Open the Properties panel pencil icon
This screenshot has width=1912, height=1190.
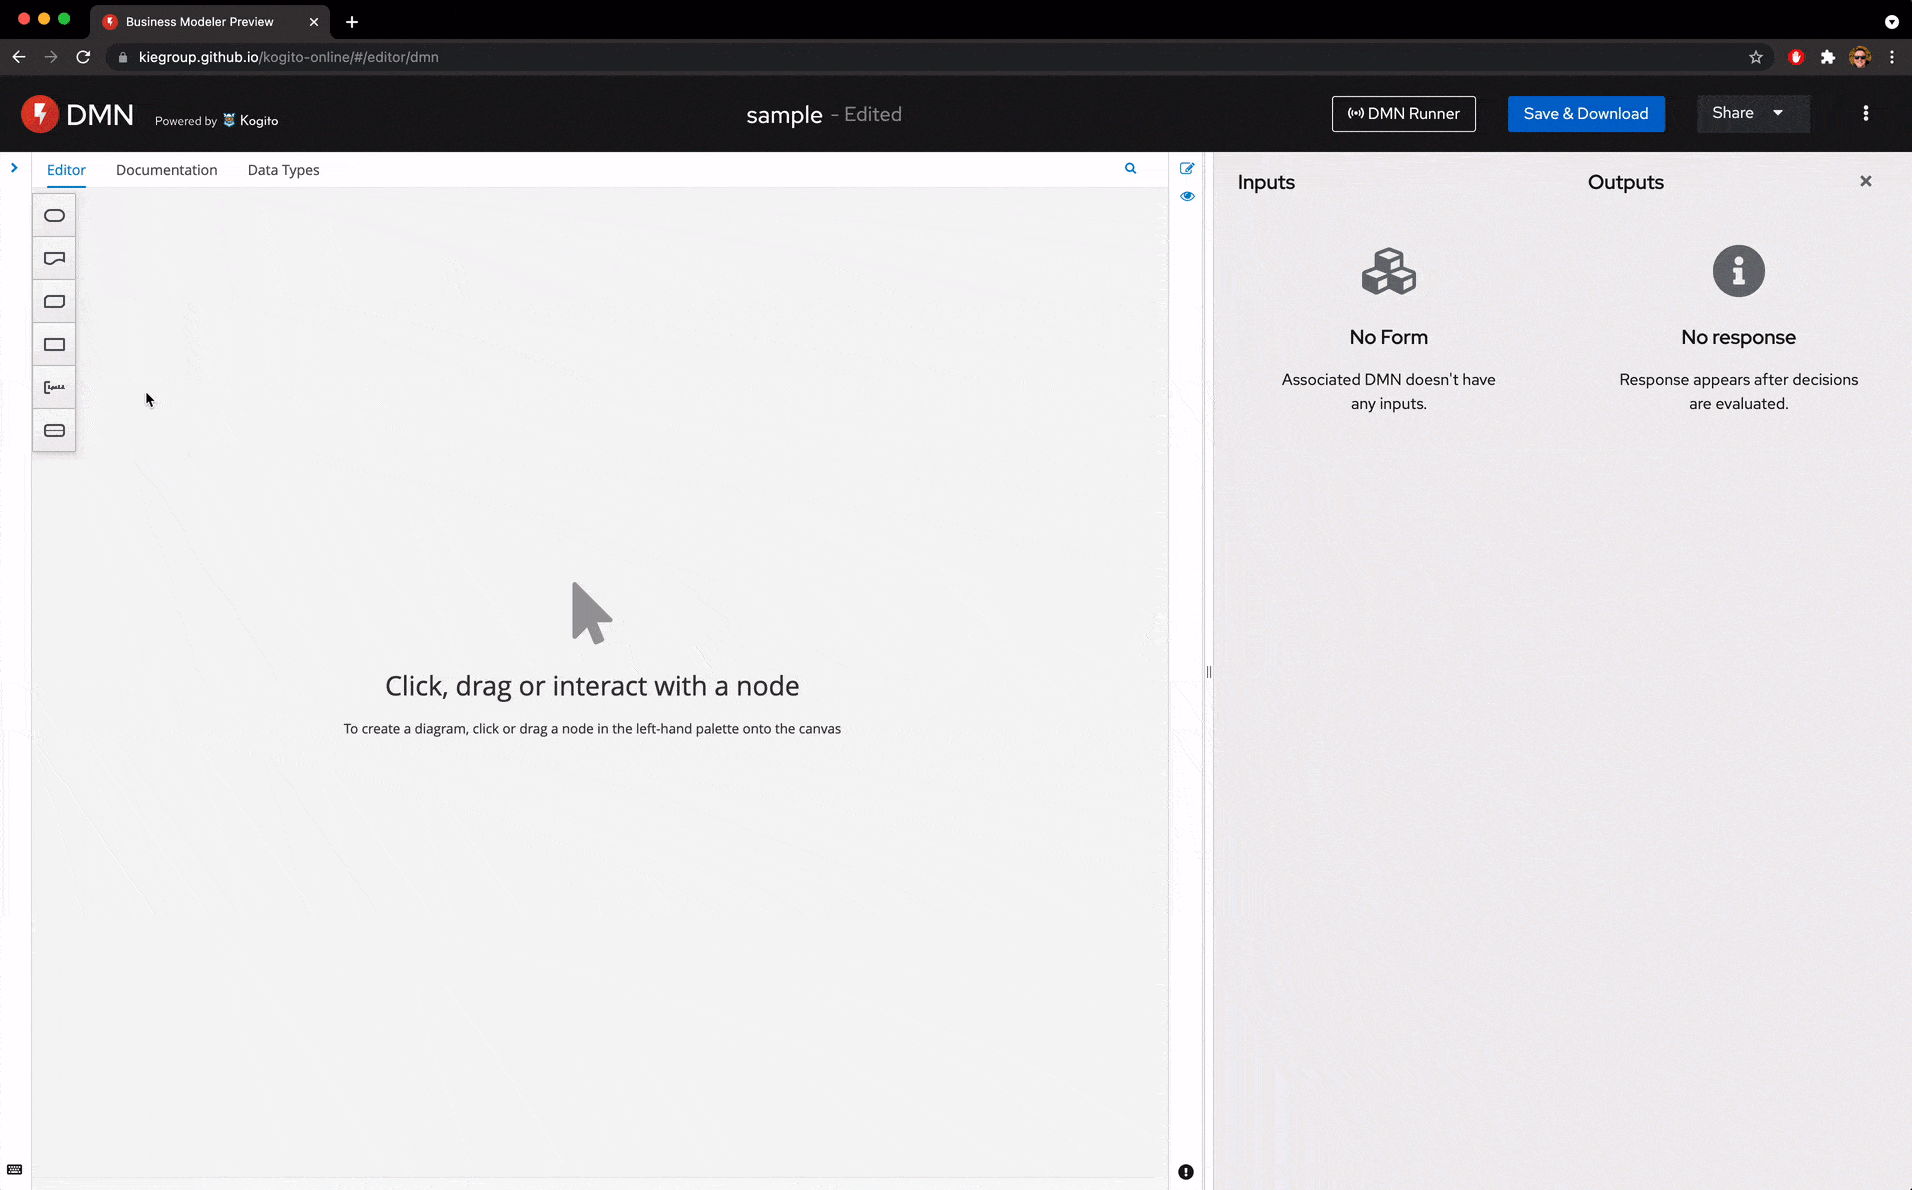1187,169
